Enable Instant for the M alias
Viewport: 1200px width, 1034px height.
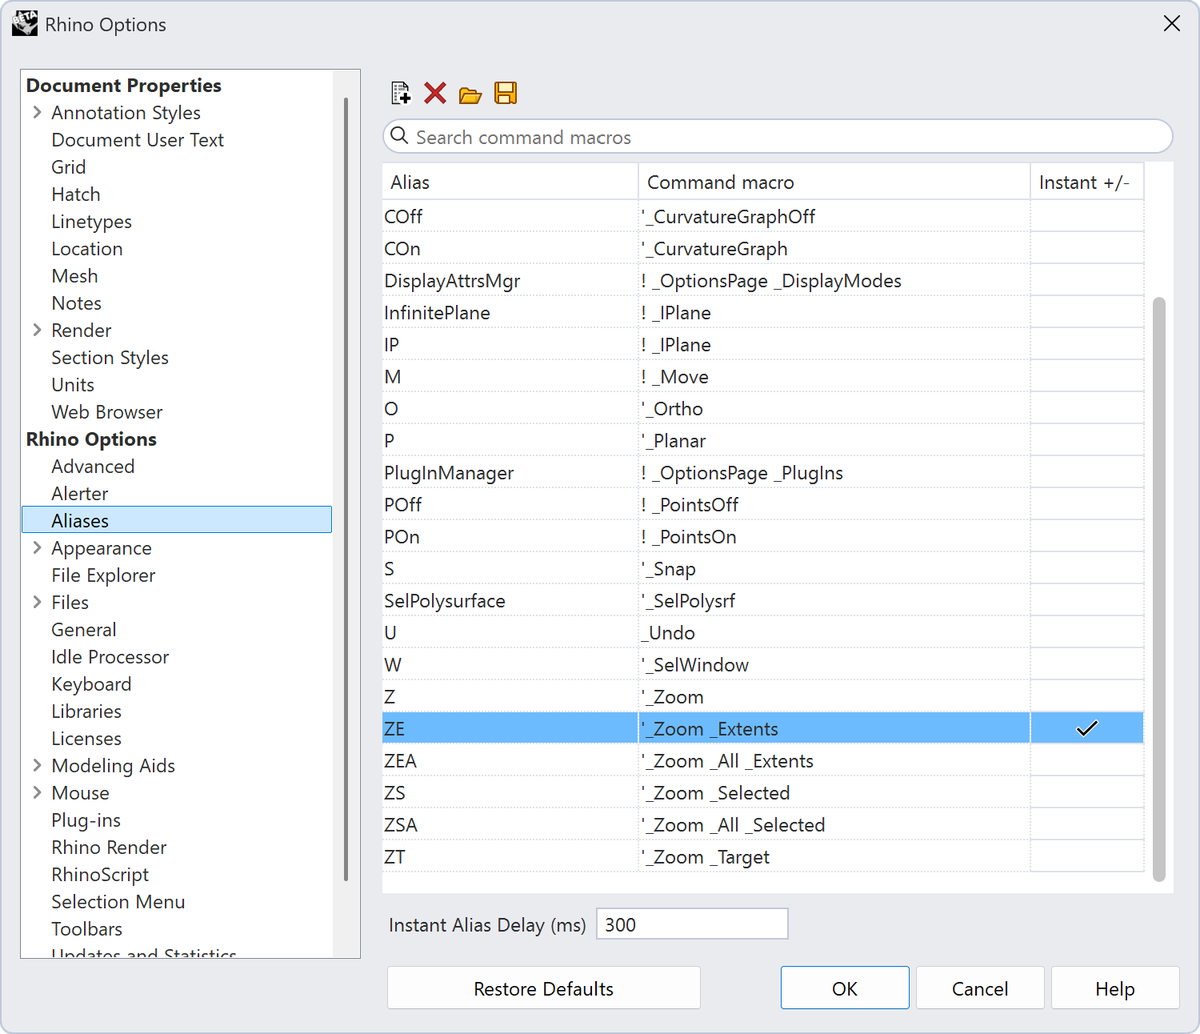pyautogui.click(x=1087, y=377)
